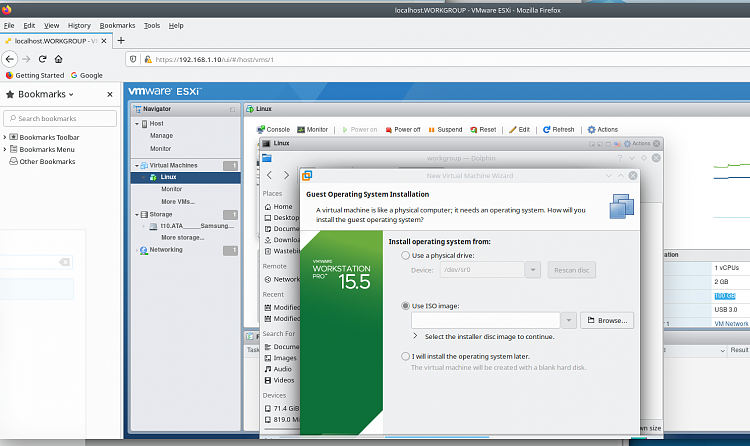
Task: Close the localhost.WORKGROUP tab
Action: pos(104,41)
